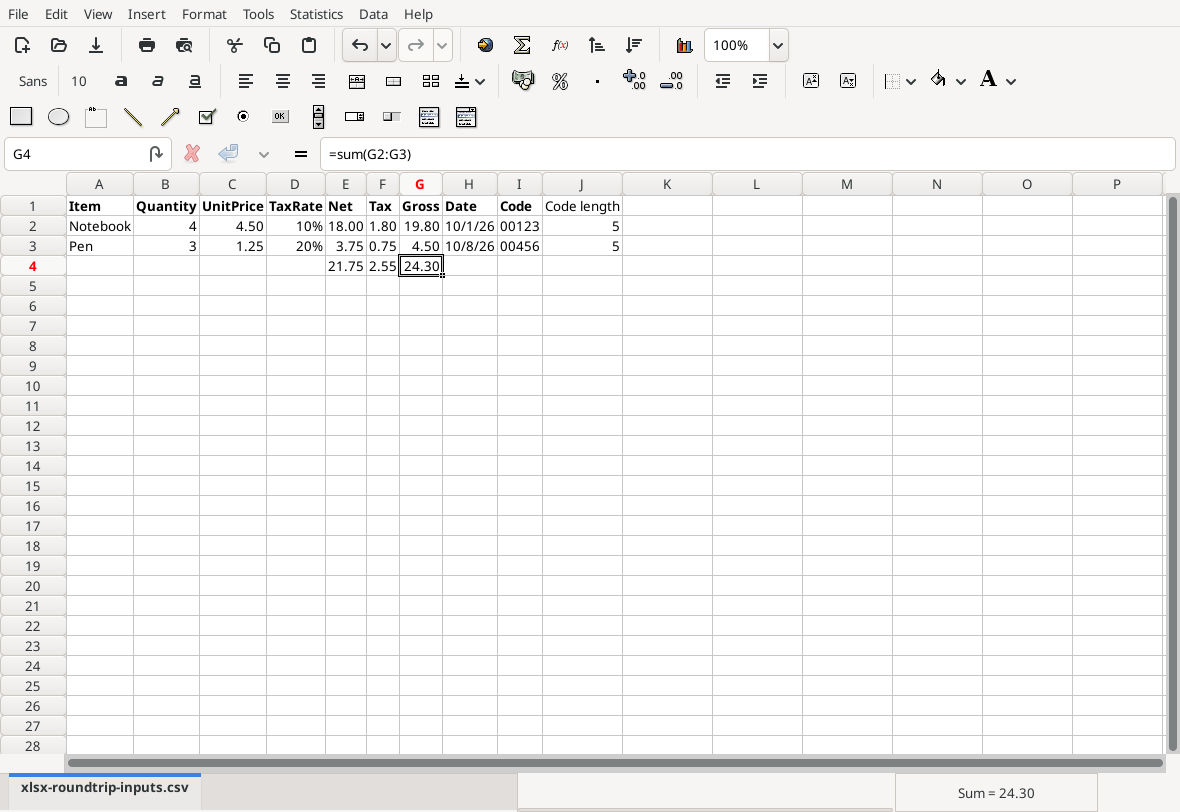Click the Sans font name box
The image size is (1180, 812).
click(x=33, y=81)
